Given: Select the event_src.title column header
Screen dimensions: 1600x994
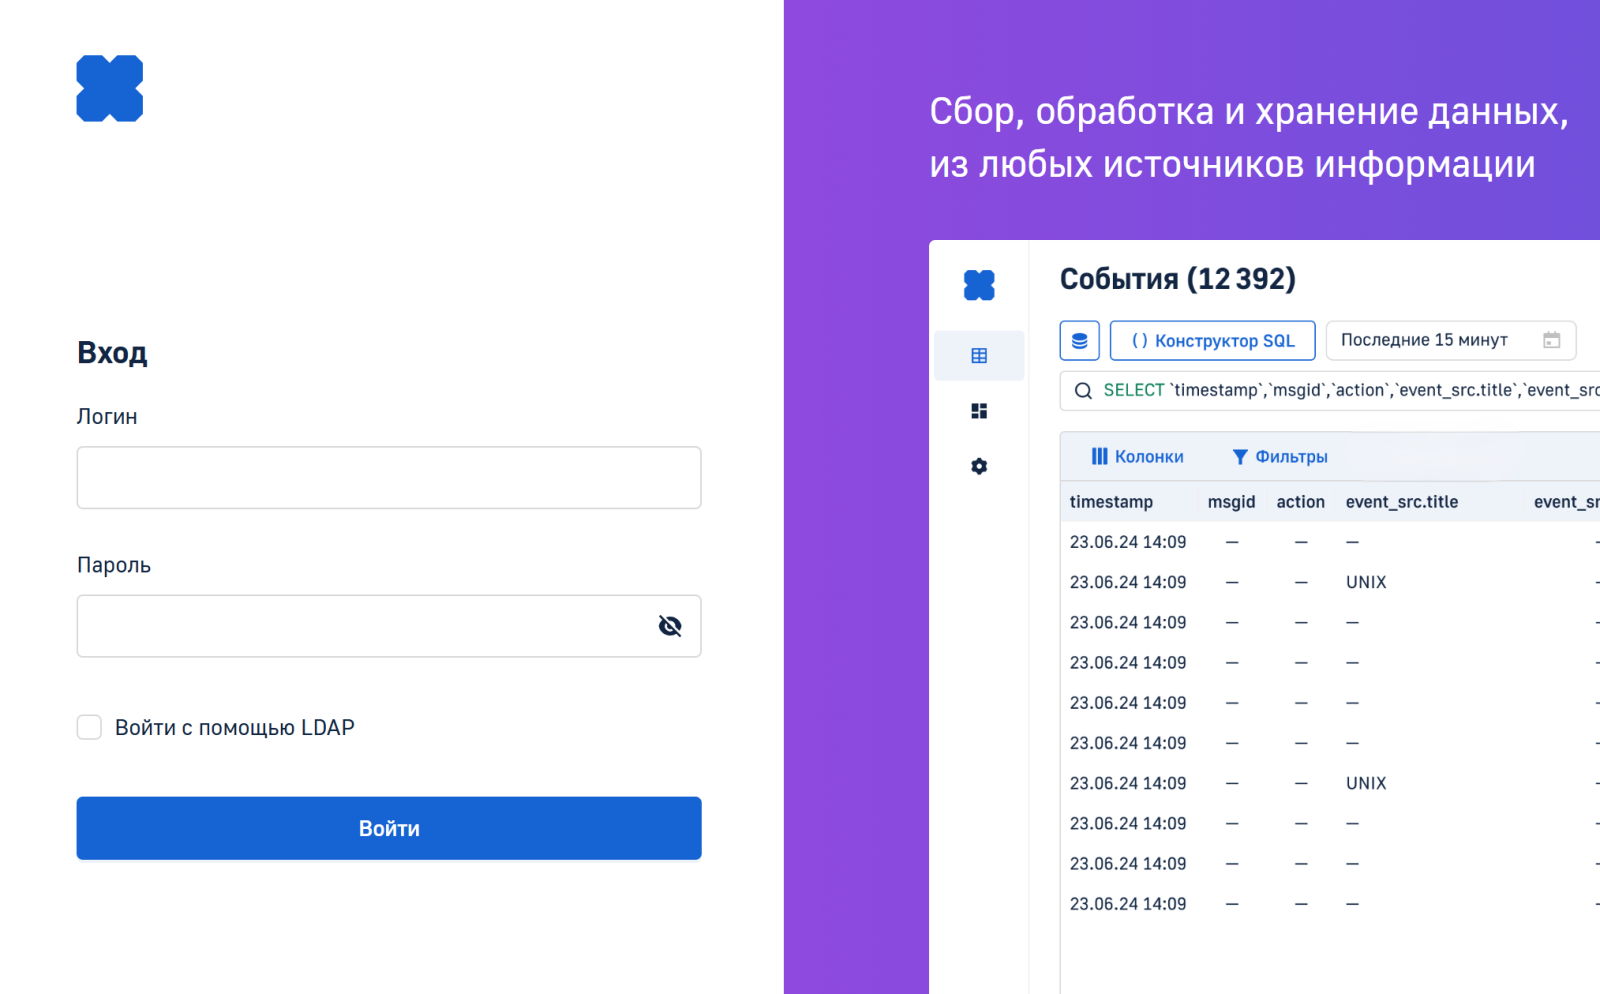Looking at the screenshot, I should tap(1401, 502).
